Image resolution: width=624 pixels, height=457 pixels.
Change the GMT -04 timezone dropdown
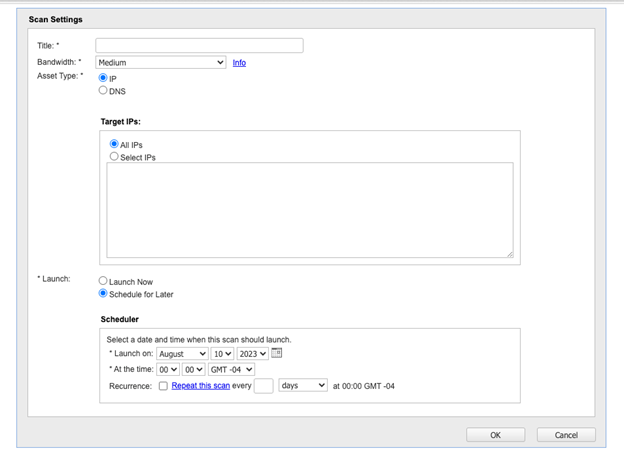[x=232, y=369]
